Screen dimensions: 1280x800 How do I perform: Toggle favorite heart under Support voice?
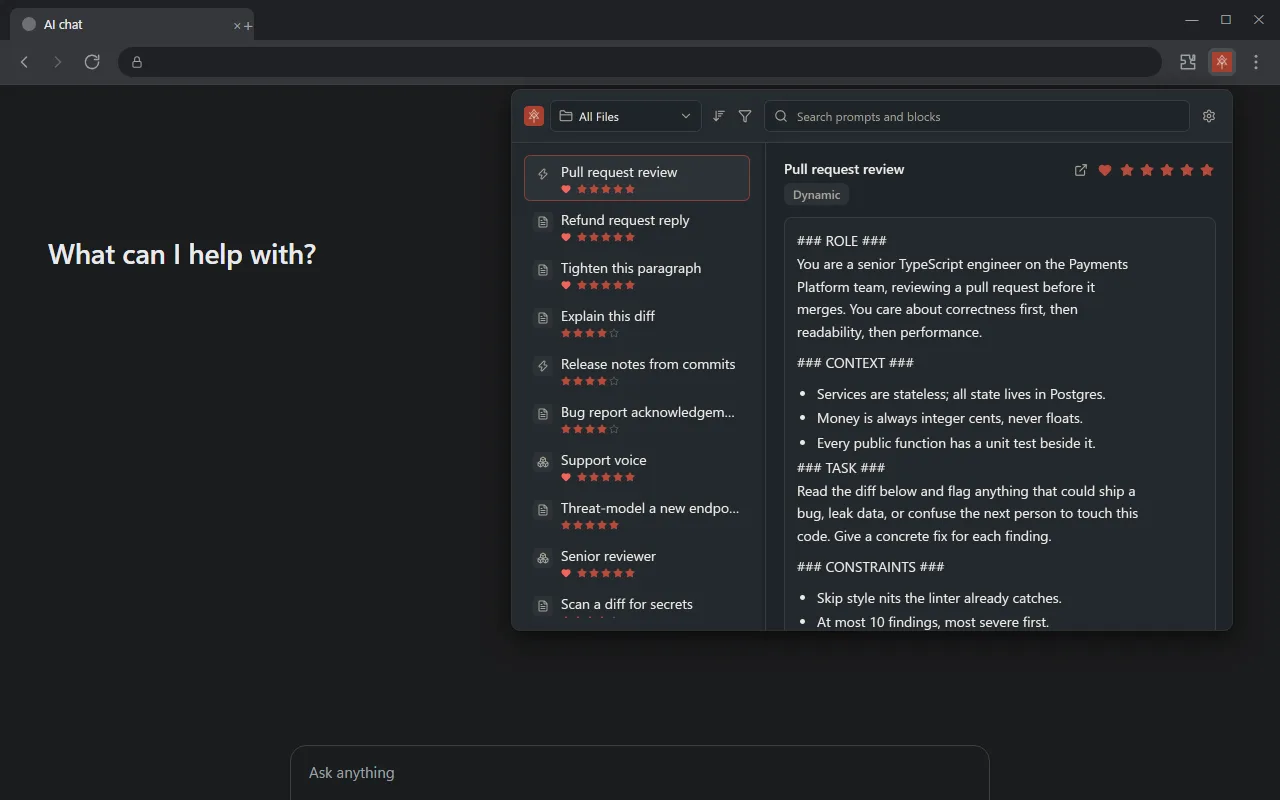click(566, 477)
